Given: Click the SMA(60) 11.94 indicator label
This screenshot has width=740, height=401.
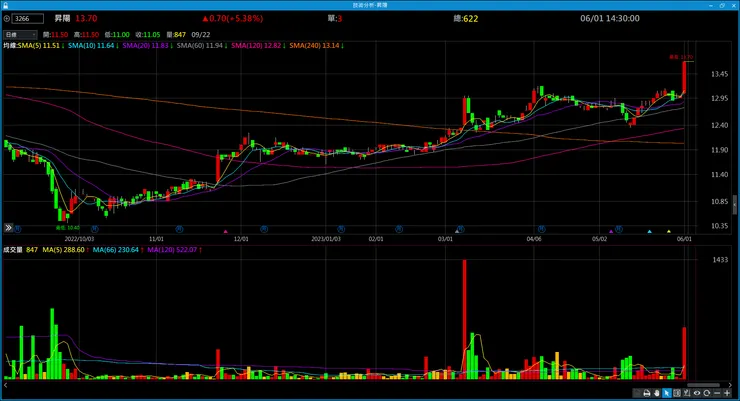Looking at the screenshot, I should (x=200, y=46).
